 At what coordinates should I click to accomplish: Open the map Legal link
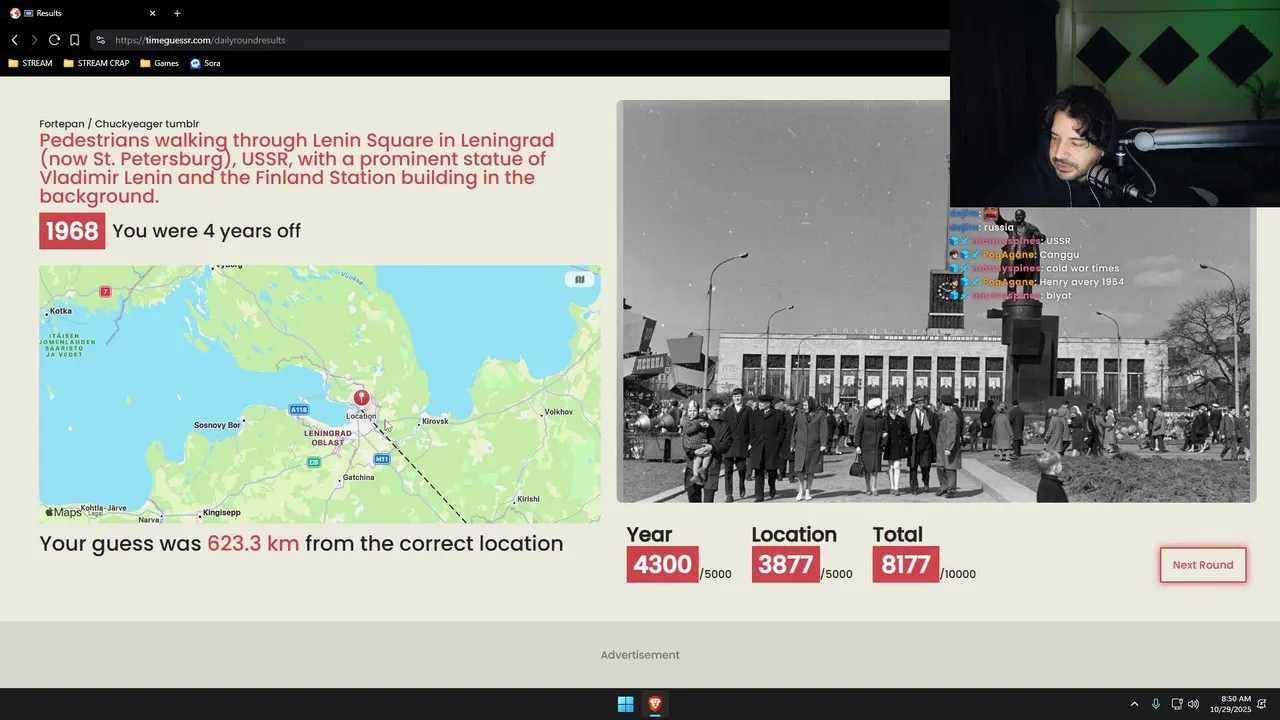[93, 514]
